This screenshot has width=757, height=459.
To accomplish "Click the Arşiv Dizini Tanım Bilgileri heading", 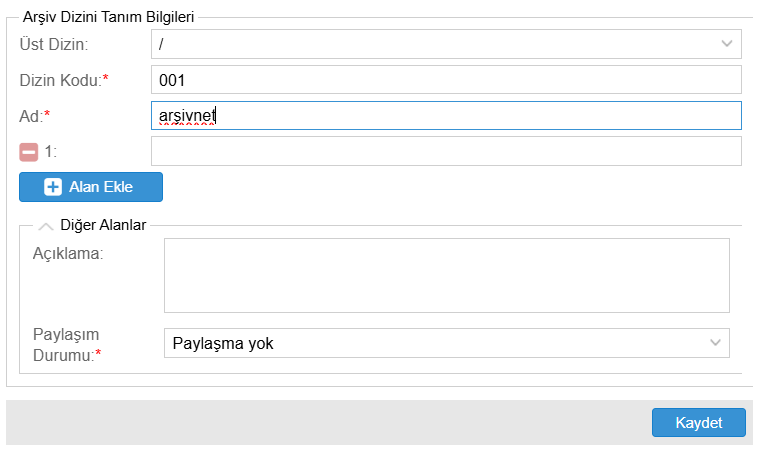I will (x=108, y=16).
